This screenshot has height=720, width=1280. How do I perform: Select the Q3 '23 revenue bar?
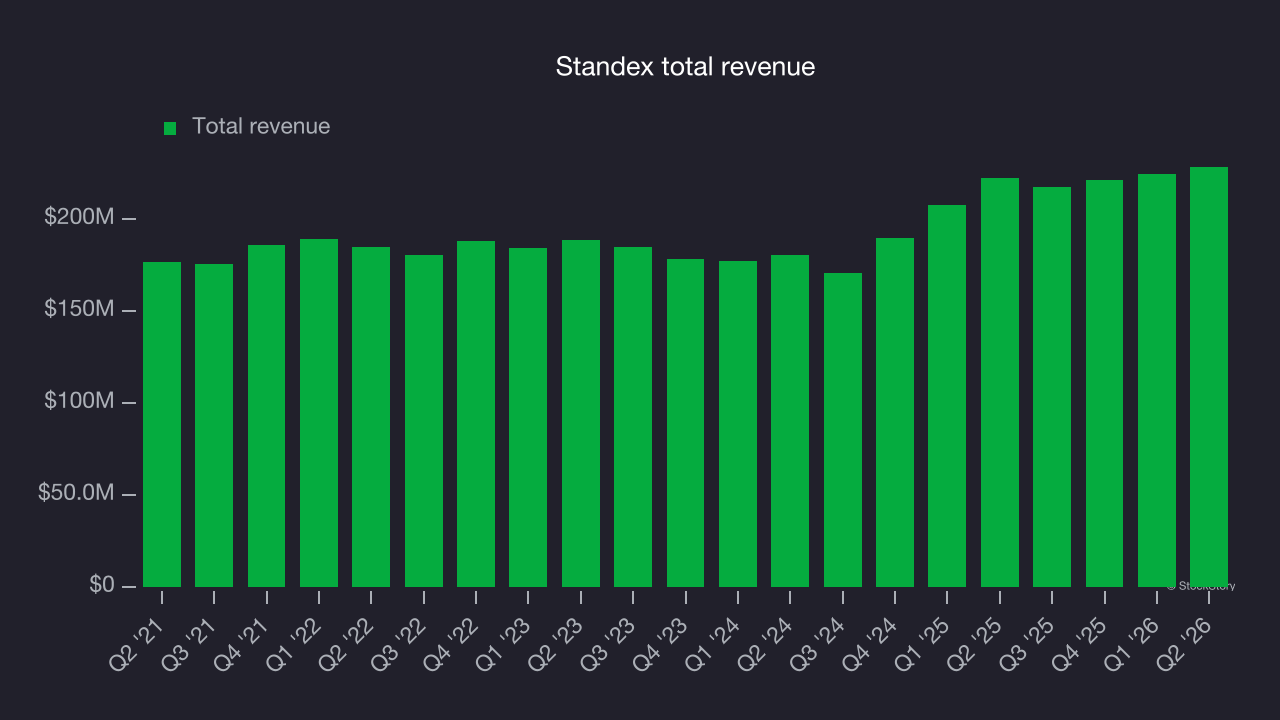[633, 417]
